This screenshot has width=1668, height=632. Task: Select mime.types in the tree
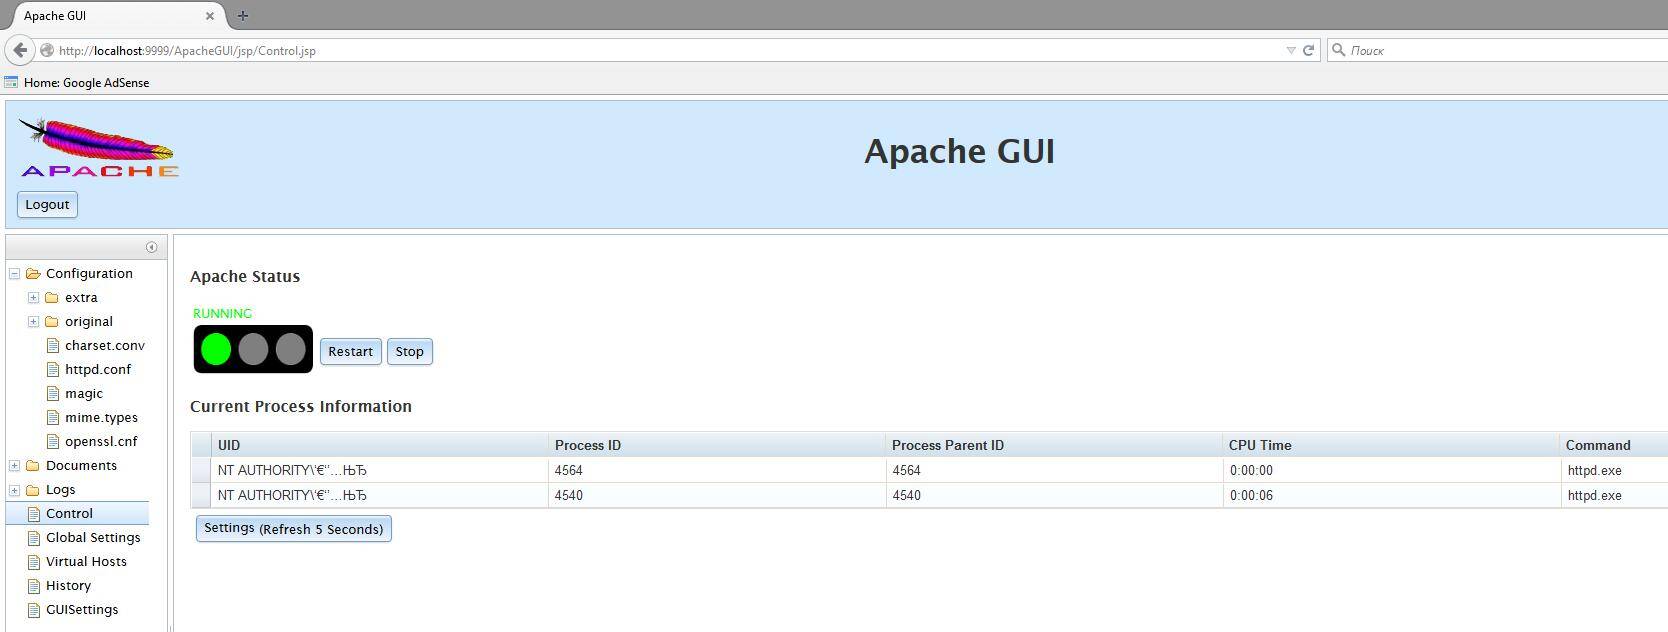pyautogui.click(x=101, y=417)
